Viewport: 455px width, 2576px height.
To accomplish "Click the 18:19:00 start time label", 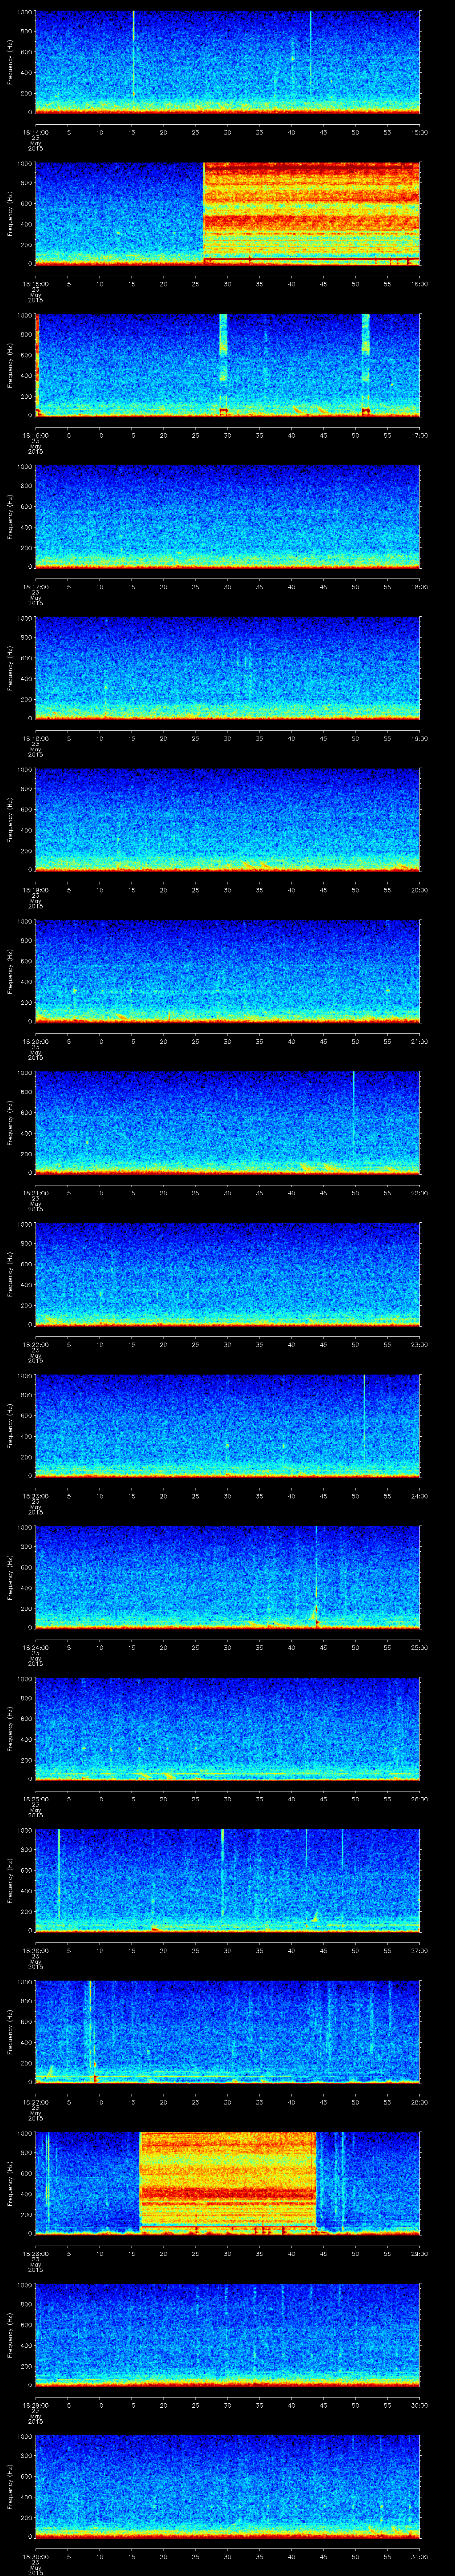I will click(x=35, y=890).
